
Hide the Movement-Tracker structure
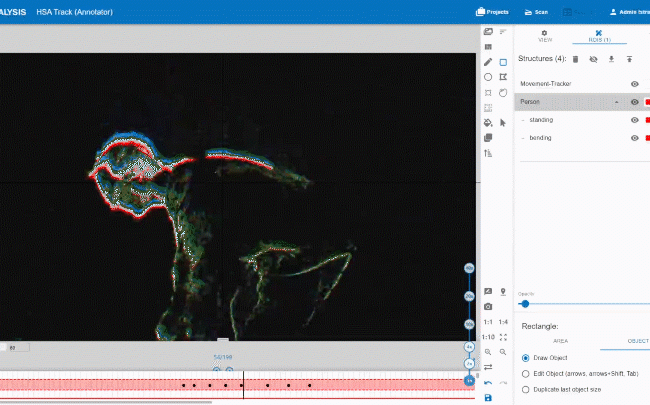[x=634, y=84]
